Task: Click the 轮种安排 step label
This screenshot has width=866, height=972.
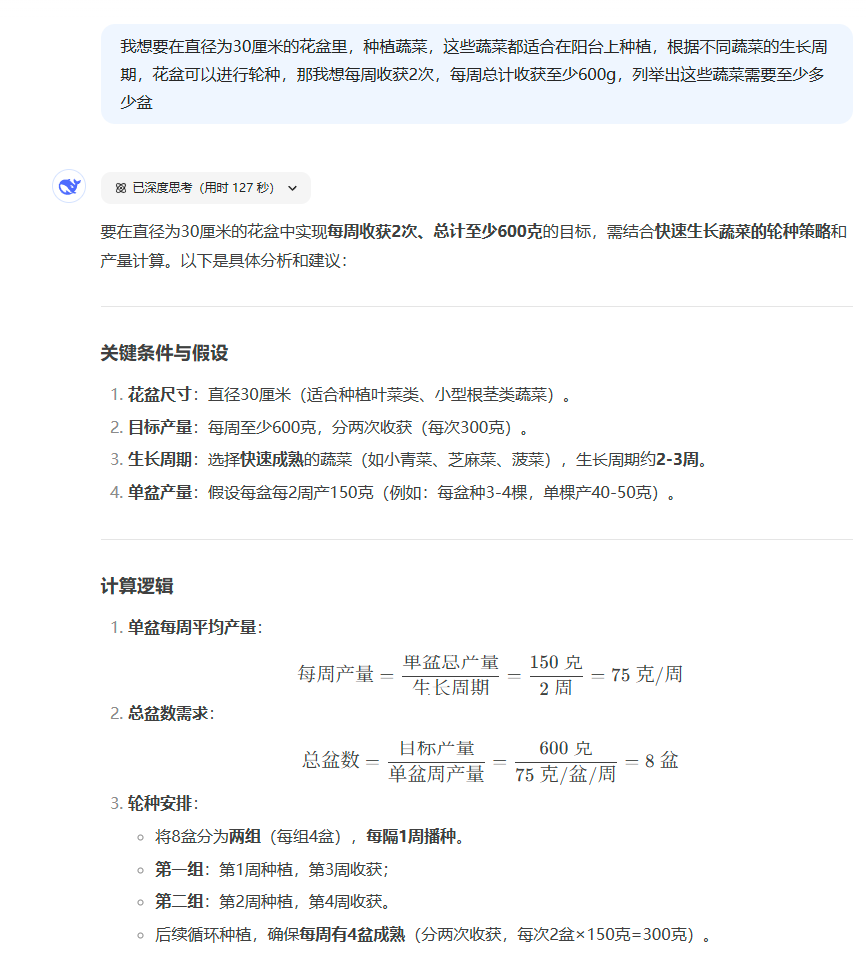Action: pyautogui.click(x=160, y=804)
